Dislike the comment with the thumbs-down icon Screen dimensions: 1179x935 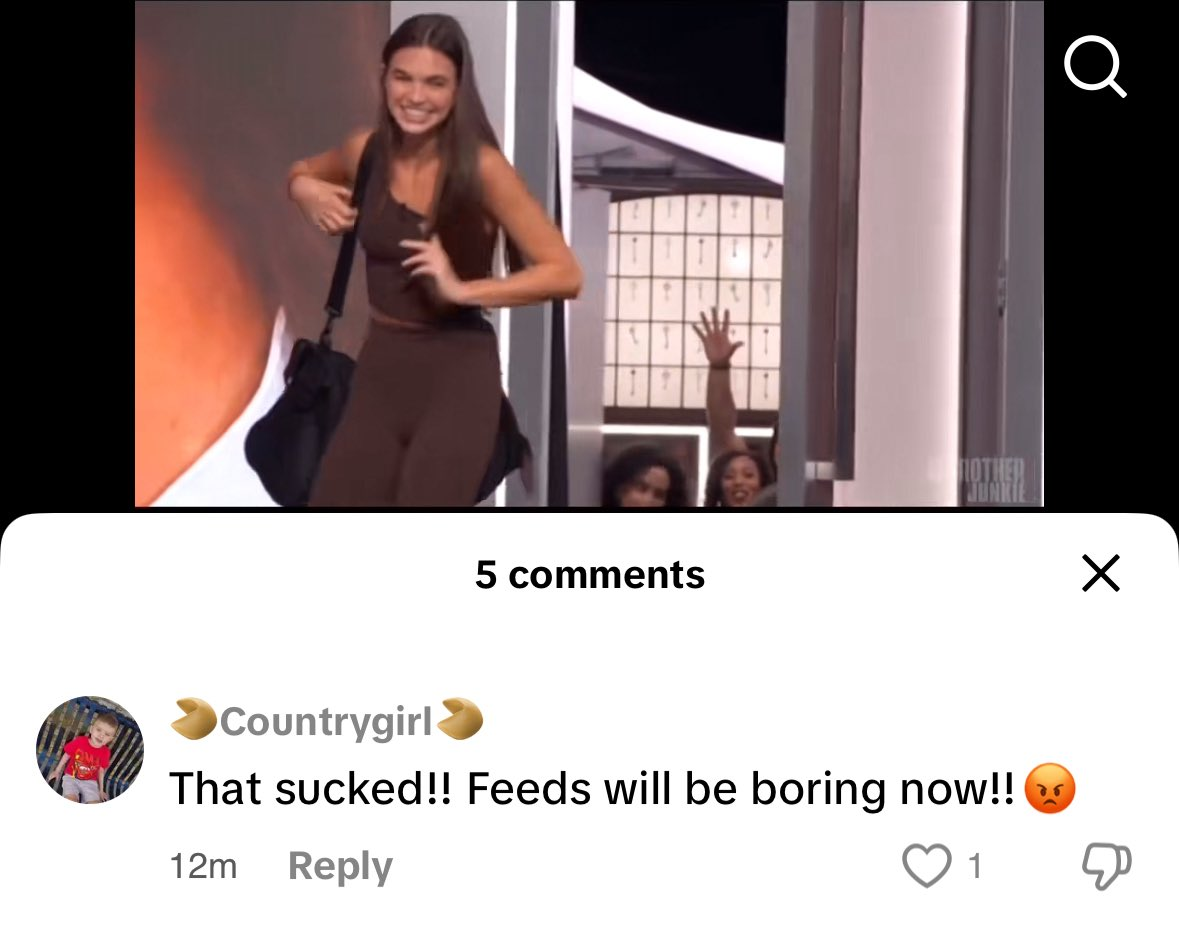point(1106,867)
